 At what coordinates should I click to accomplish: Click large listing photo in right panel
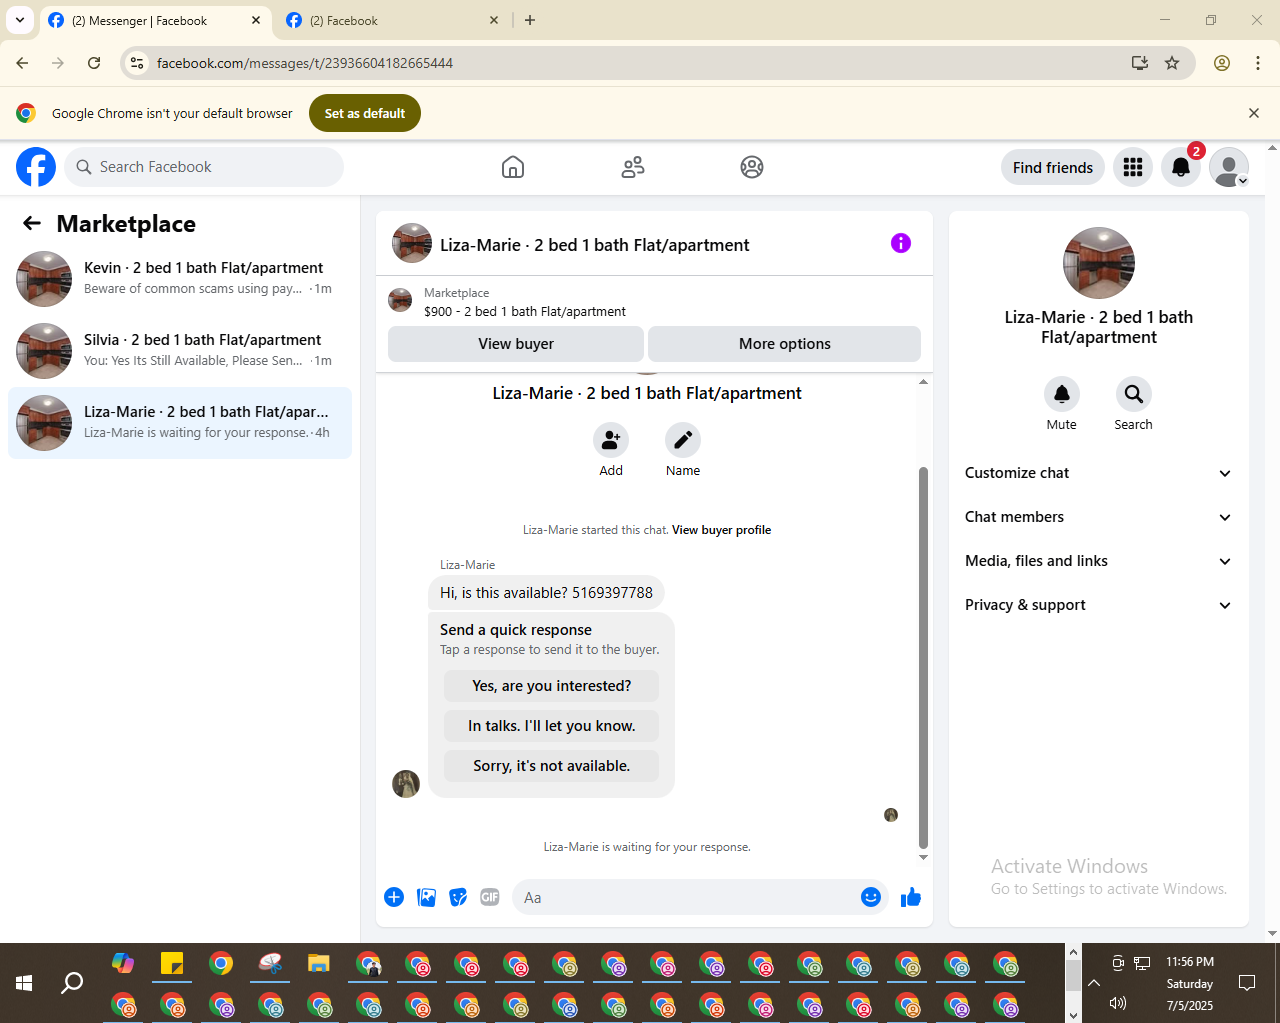pos(1099,263)
